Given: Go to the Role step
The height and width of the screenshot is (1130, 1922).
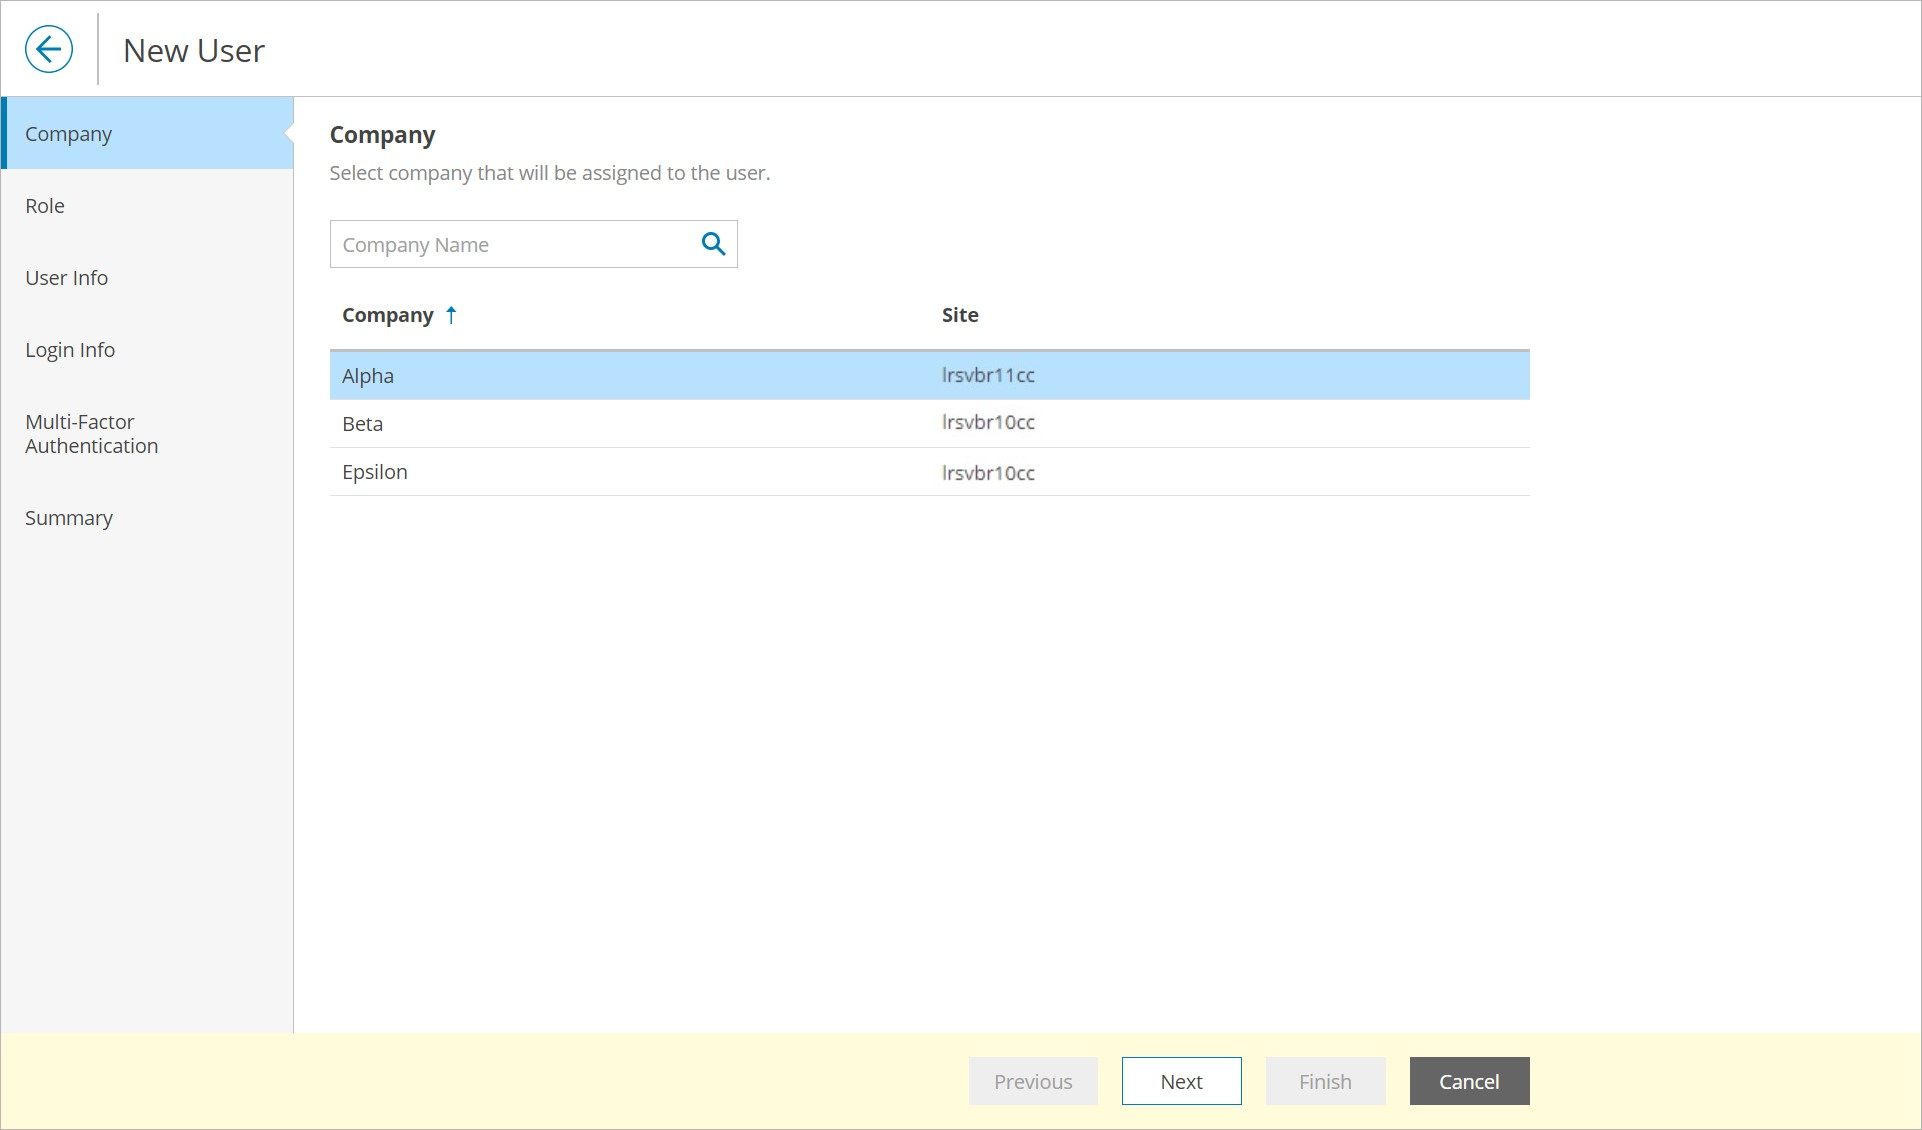Looking at the screenshot, I should point(45,206).
